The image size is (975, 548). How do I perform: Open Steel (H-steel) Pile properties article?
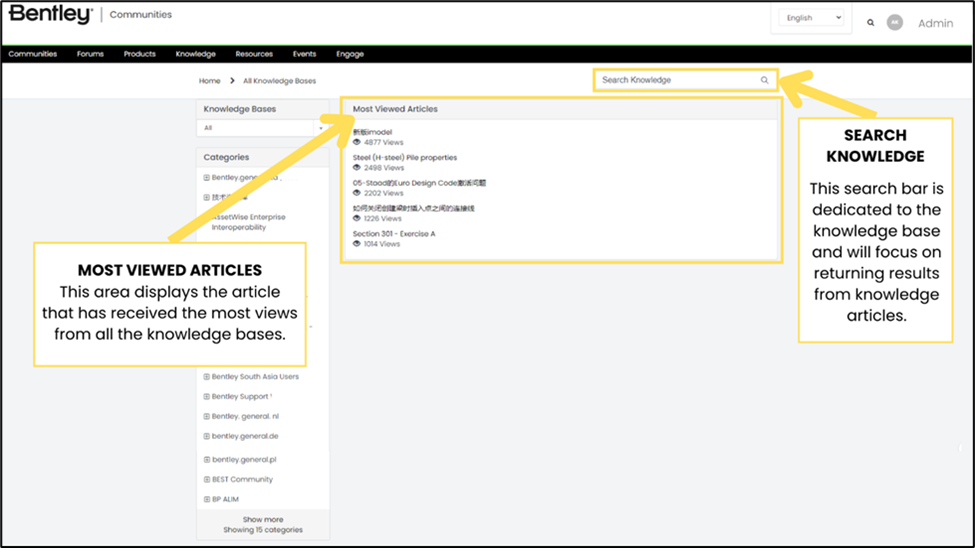pos(405,157)
